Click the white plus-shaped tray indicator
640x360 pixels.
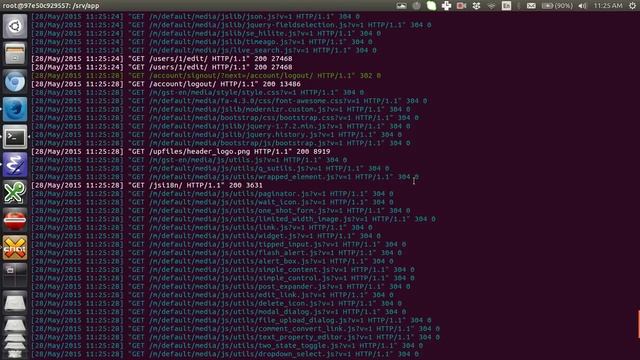(447, 6)
